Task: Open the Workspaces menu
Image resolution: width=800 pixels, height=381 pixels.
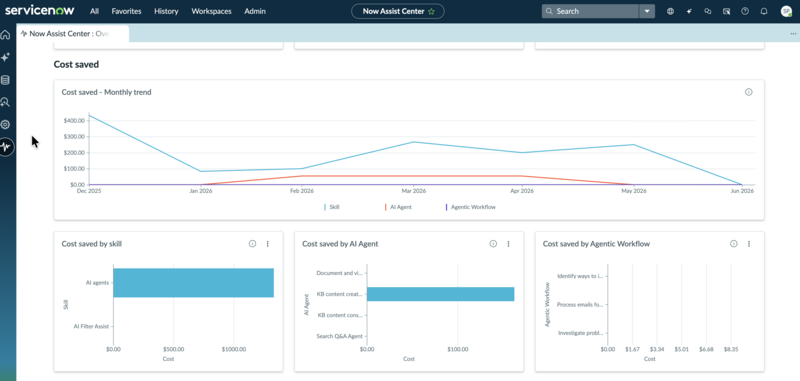Action: [211, 11]
